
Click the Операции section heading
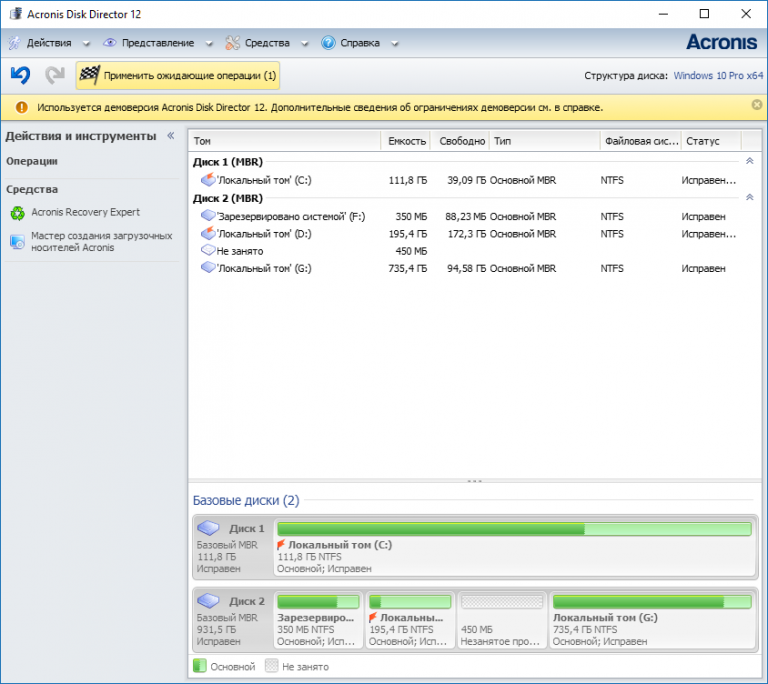pyautogui.click(x=32, y=161)
